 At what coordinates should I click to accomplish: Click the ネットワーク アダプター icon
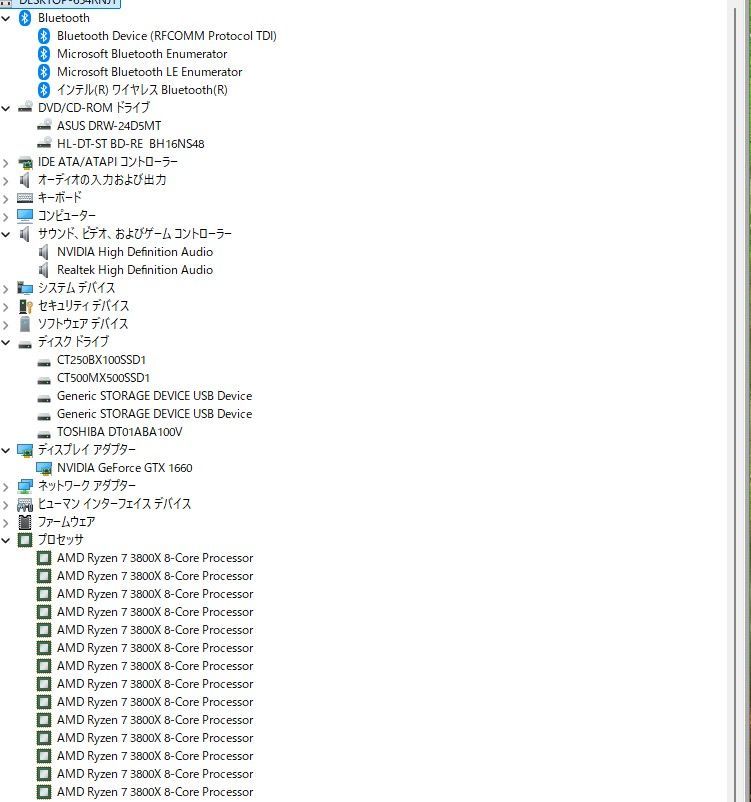(25, 486)
